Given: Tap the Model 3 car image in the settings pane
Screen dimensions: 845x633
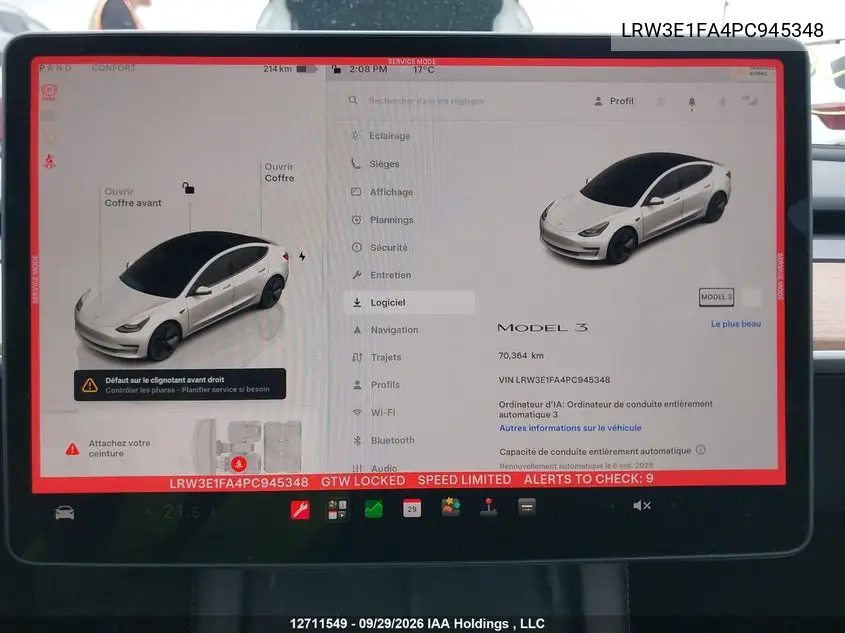Looking at the screenshot, I should click(x=636, y=208).
